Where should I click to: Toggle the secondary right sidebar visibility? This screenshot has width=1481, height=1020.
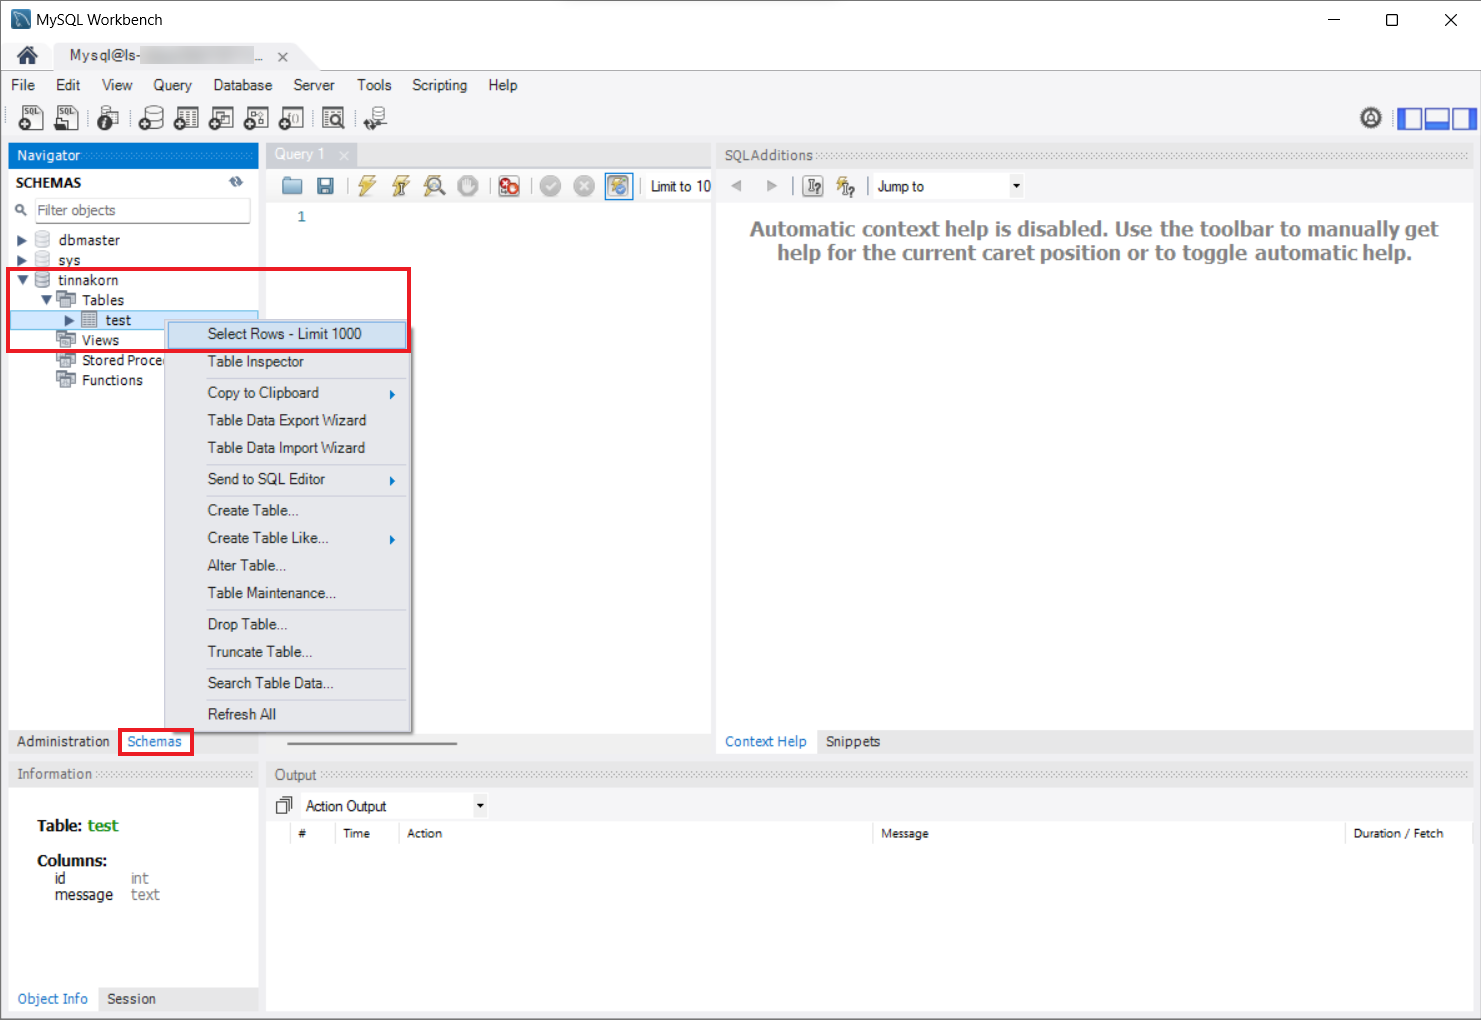point(1464,119)
